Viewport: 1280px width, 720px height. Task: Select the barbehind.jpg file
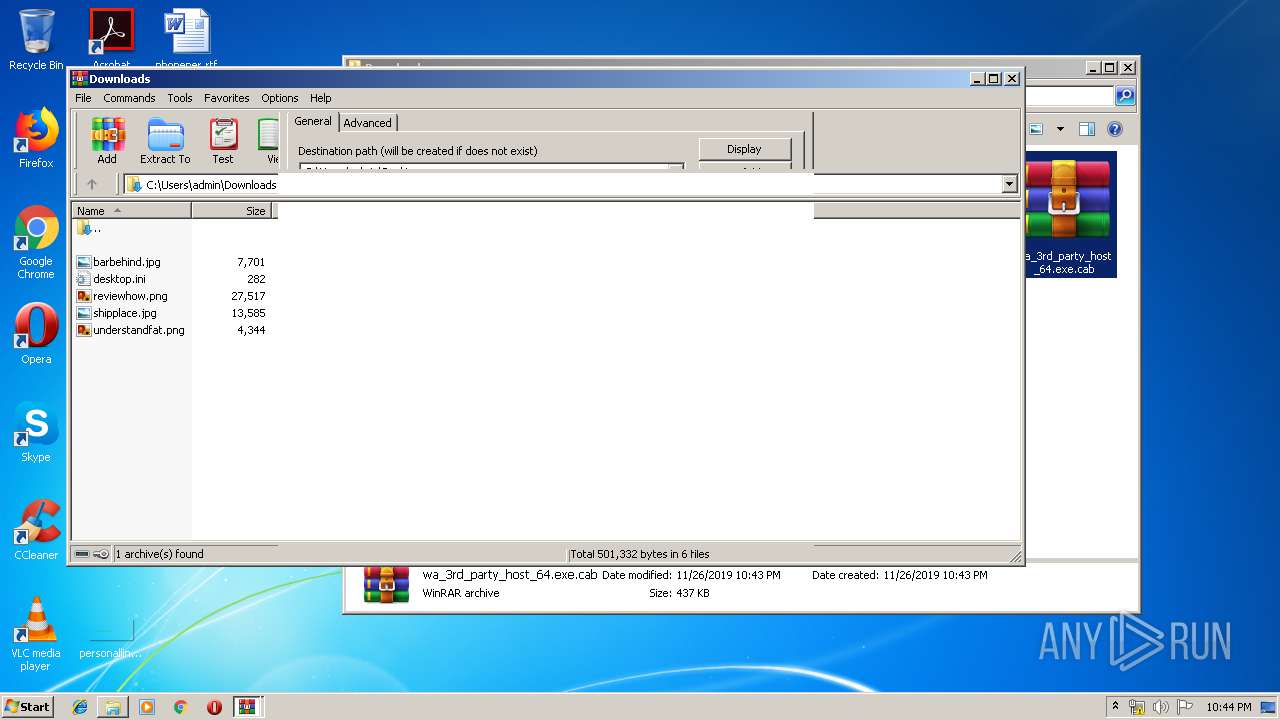126,262
